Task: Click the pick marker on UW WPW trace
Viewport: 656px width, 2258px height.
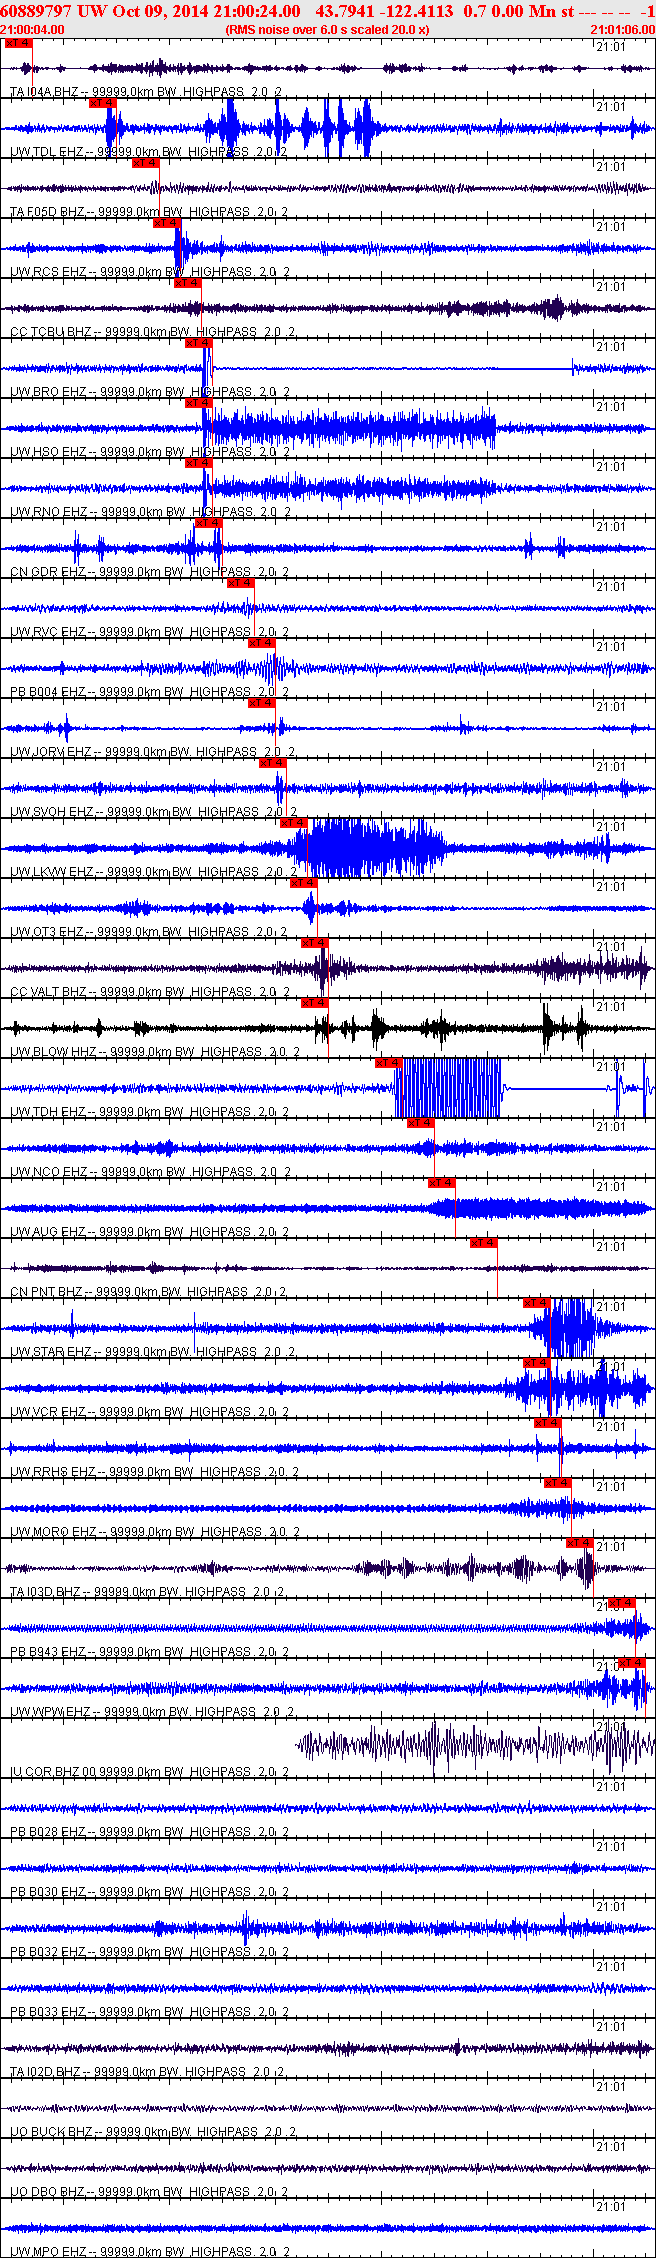Action: point(631,1663)
